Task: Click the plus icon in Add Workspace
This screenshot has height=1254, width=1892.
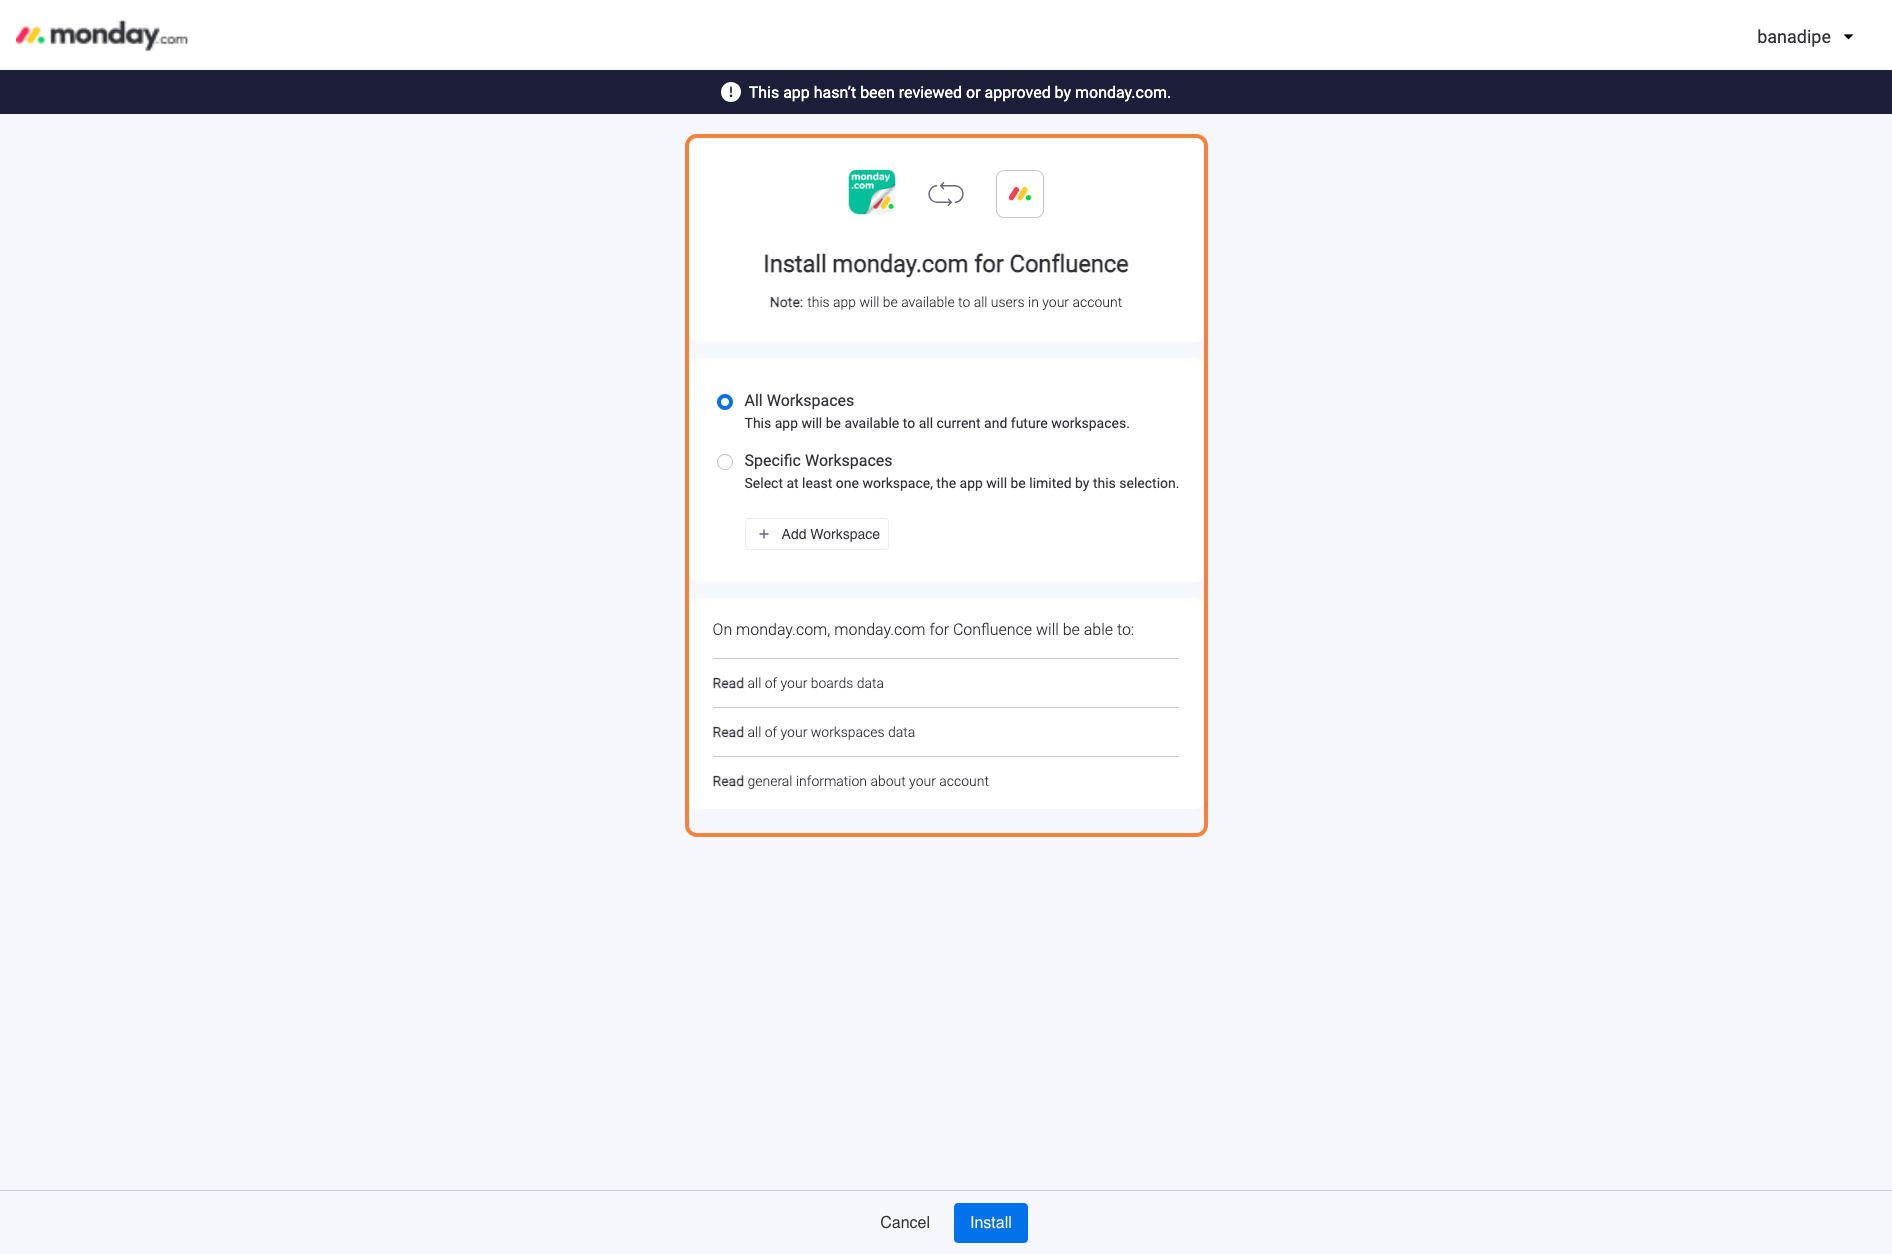Action: pyautogui.click(x=764, y=534)
